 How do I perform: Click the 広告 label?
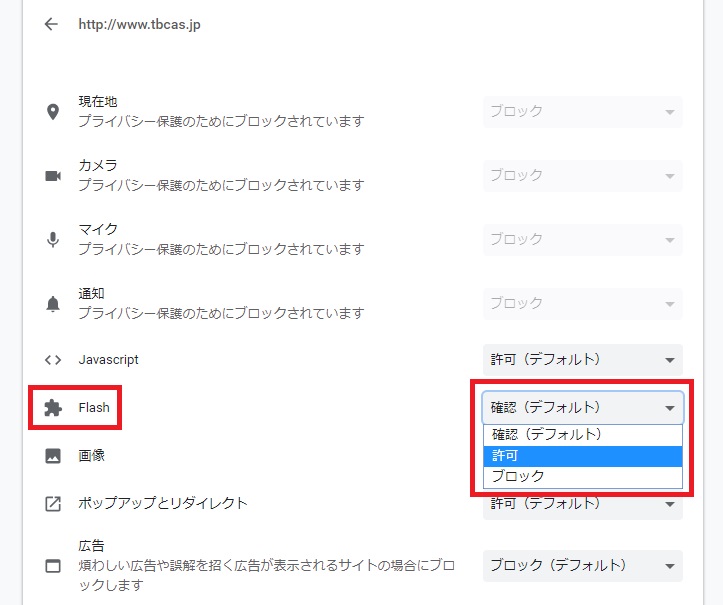click(91, 546)
